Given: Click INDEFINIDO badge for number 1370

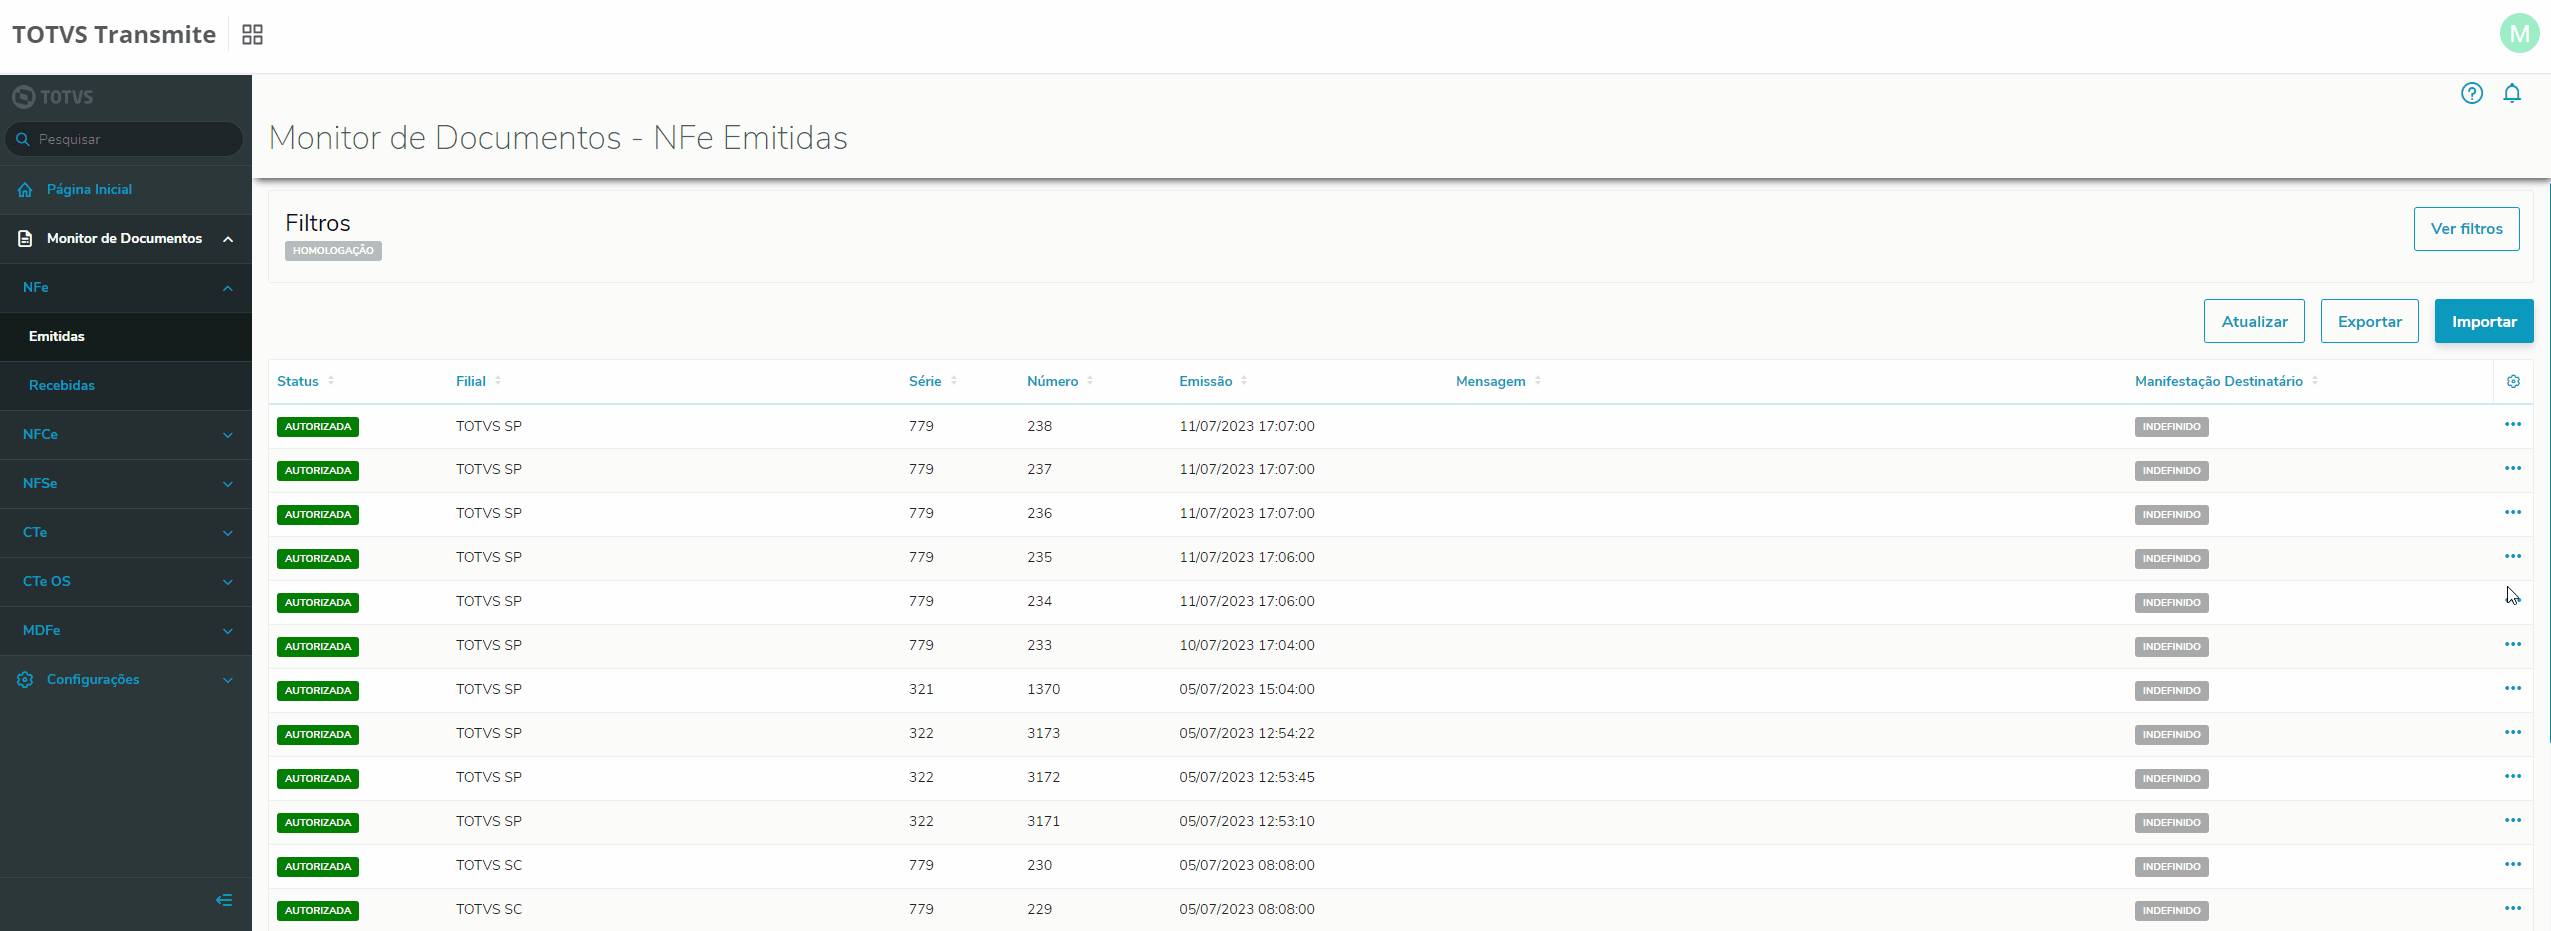Looking at the screenshot, I should point(2171,691).
